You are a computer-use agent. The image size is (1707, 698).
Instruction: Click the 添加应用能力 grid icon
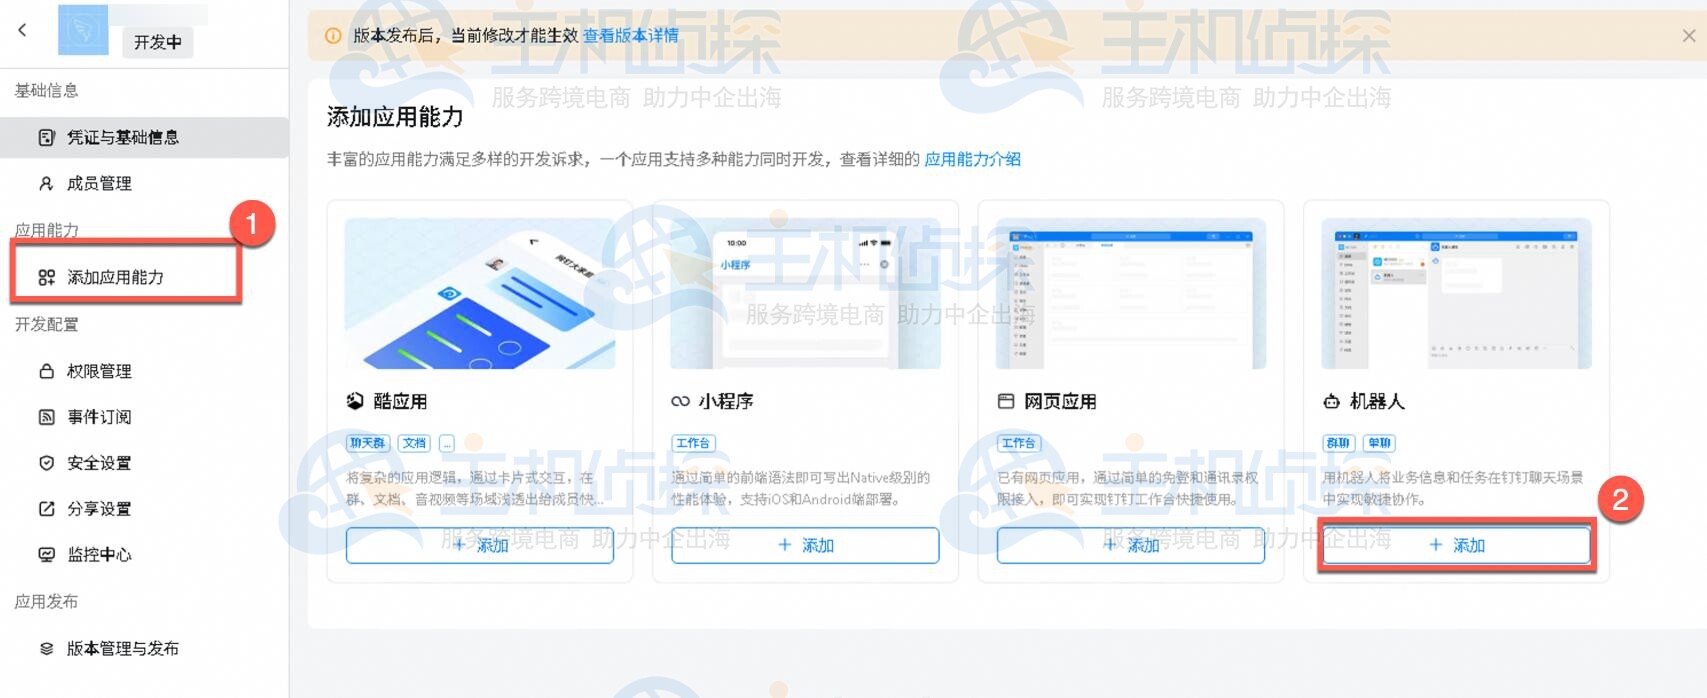(x=46, y=277)
